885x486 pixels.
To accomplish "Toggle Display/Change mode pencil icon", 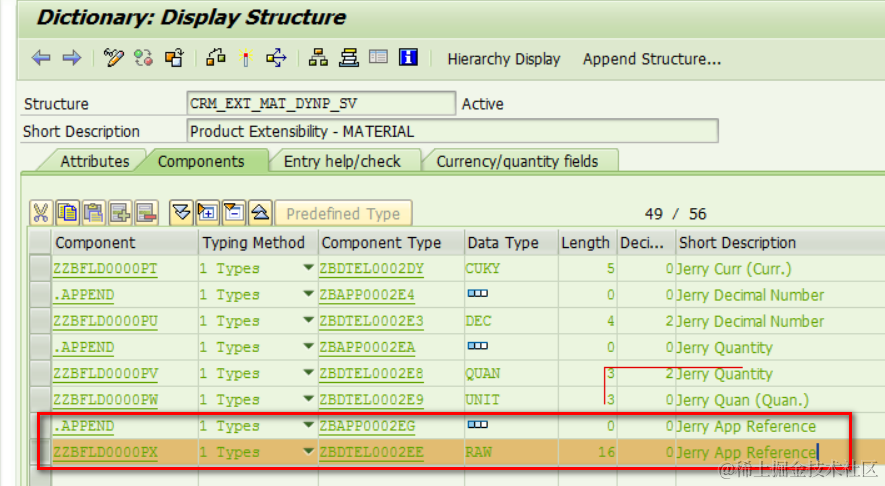I will [113, 58].
